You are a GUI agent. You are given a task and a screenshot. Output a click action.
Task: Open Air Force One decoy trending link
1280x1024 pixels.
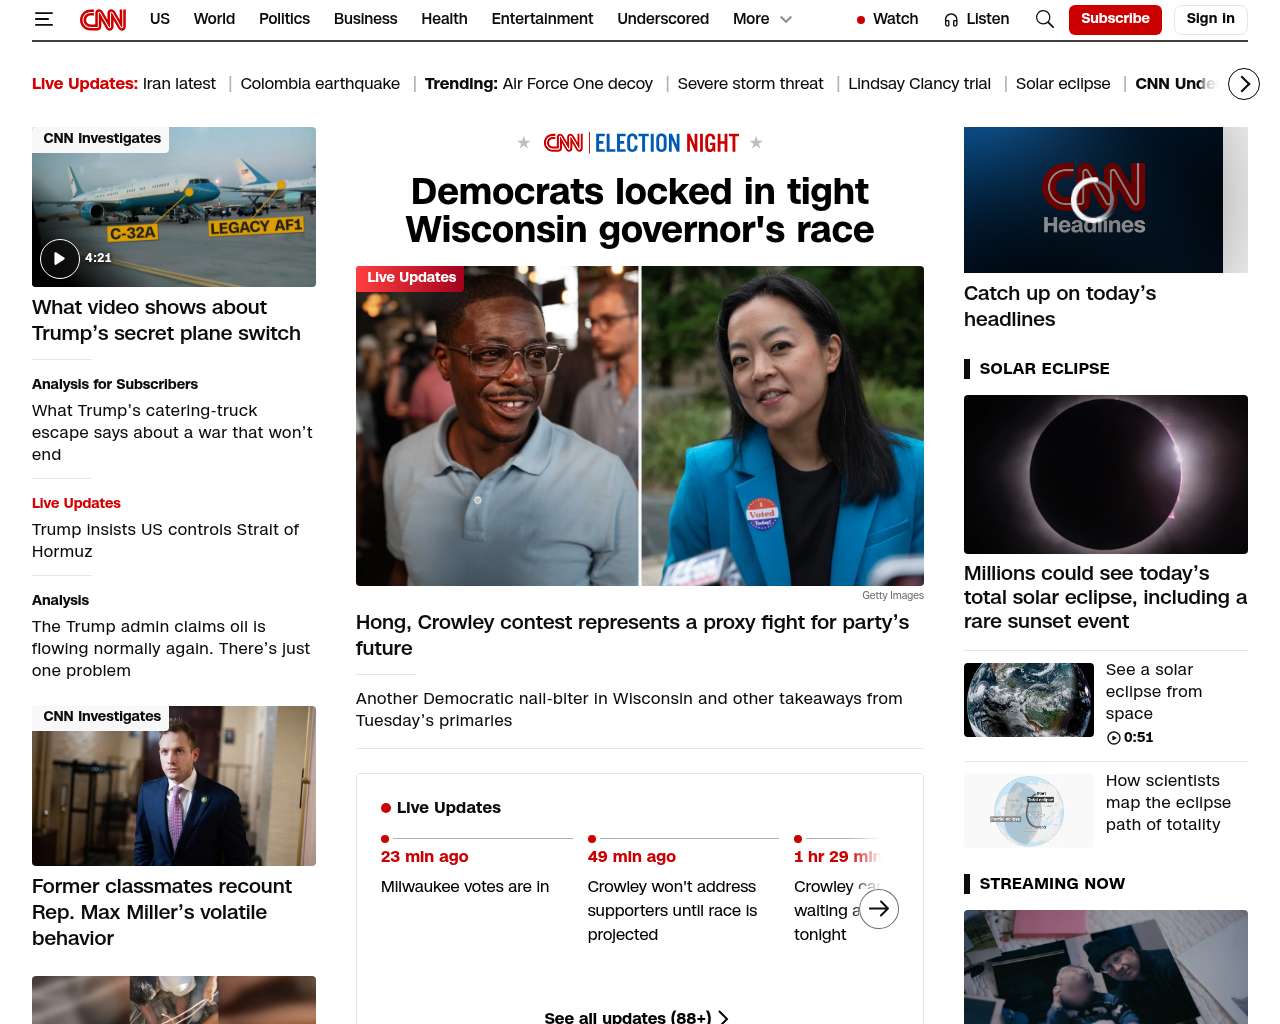click(x=577, y=84)
